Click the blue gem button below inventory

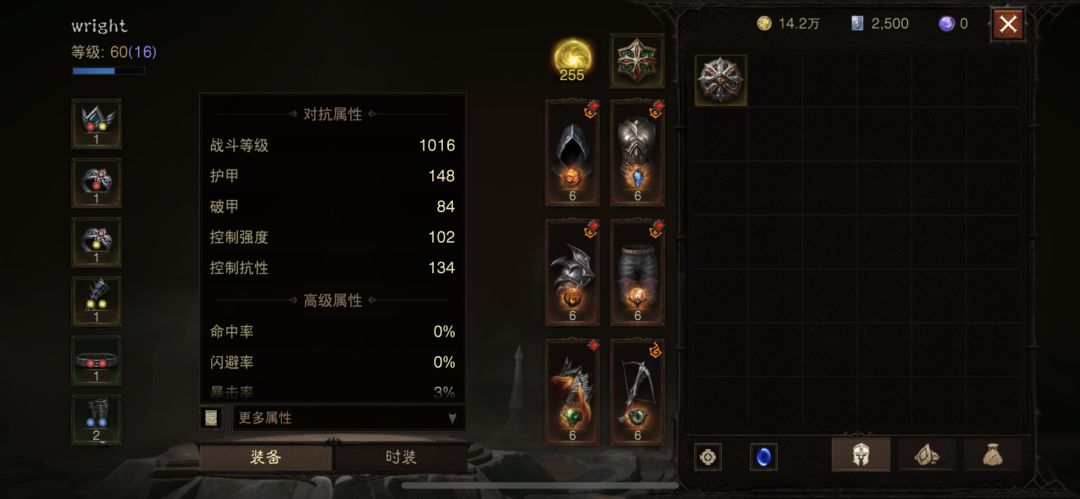pyautogui.click(x=763, y=457)
